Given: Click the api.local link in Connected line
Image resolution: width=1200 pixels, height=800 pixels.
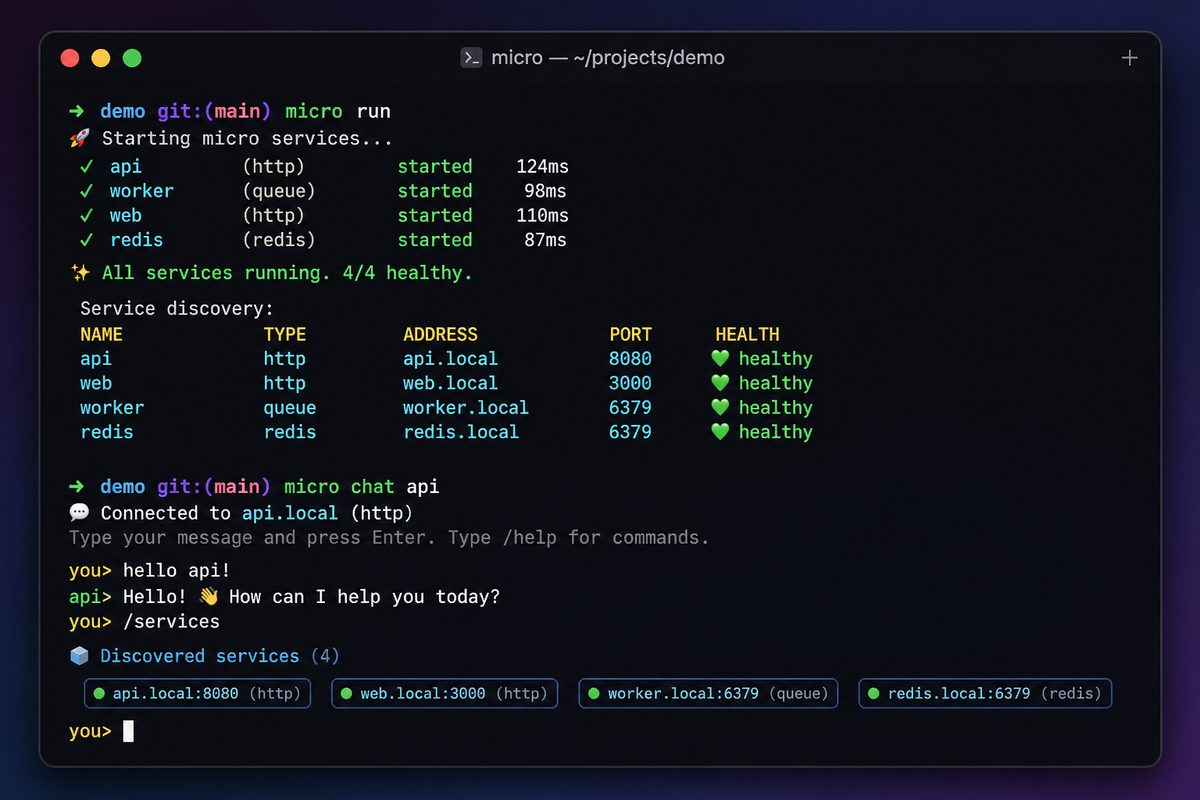Looking at the screenshot, I should [290, 513].
